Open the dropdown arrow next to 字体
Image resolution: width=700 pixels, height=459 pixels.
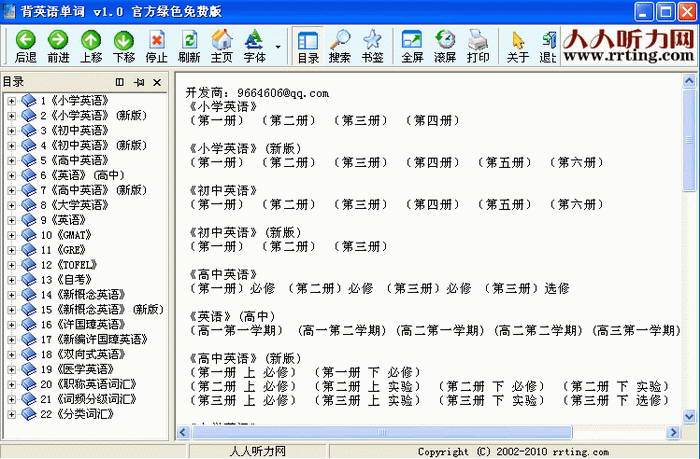[278, 46]
